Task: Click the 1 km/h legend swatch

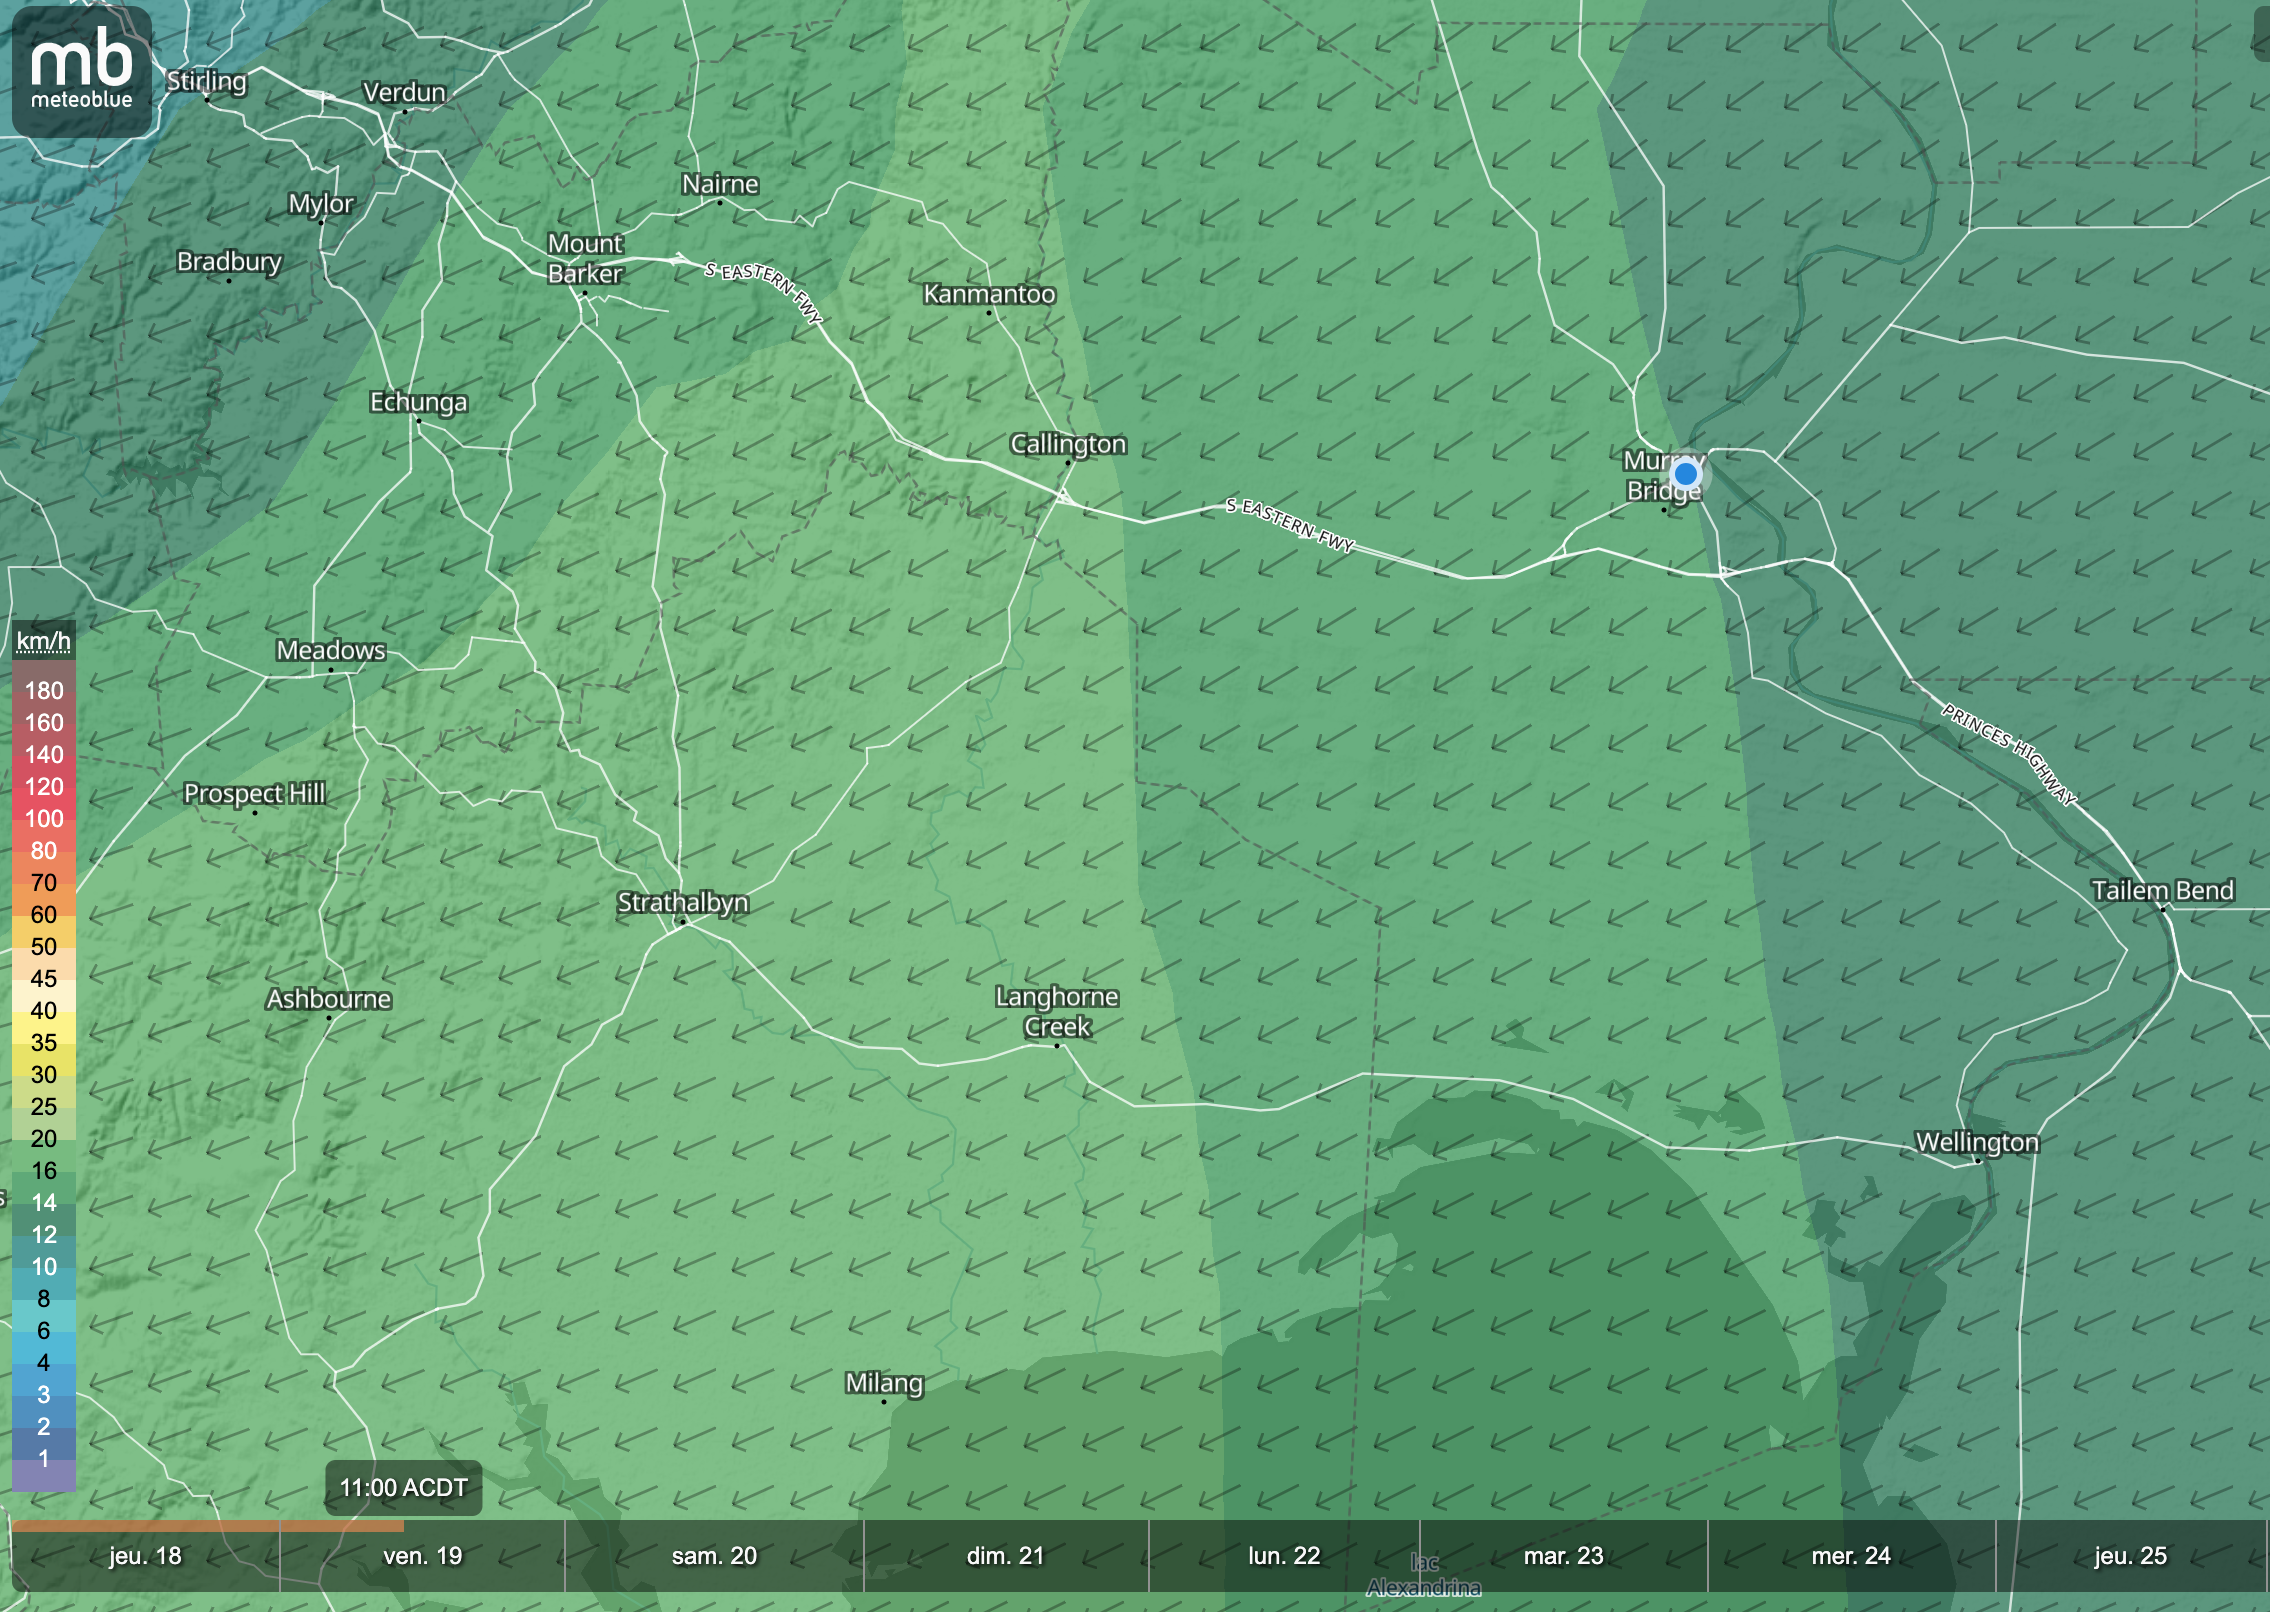Action: click(x=44, y=1459)
